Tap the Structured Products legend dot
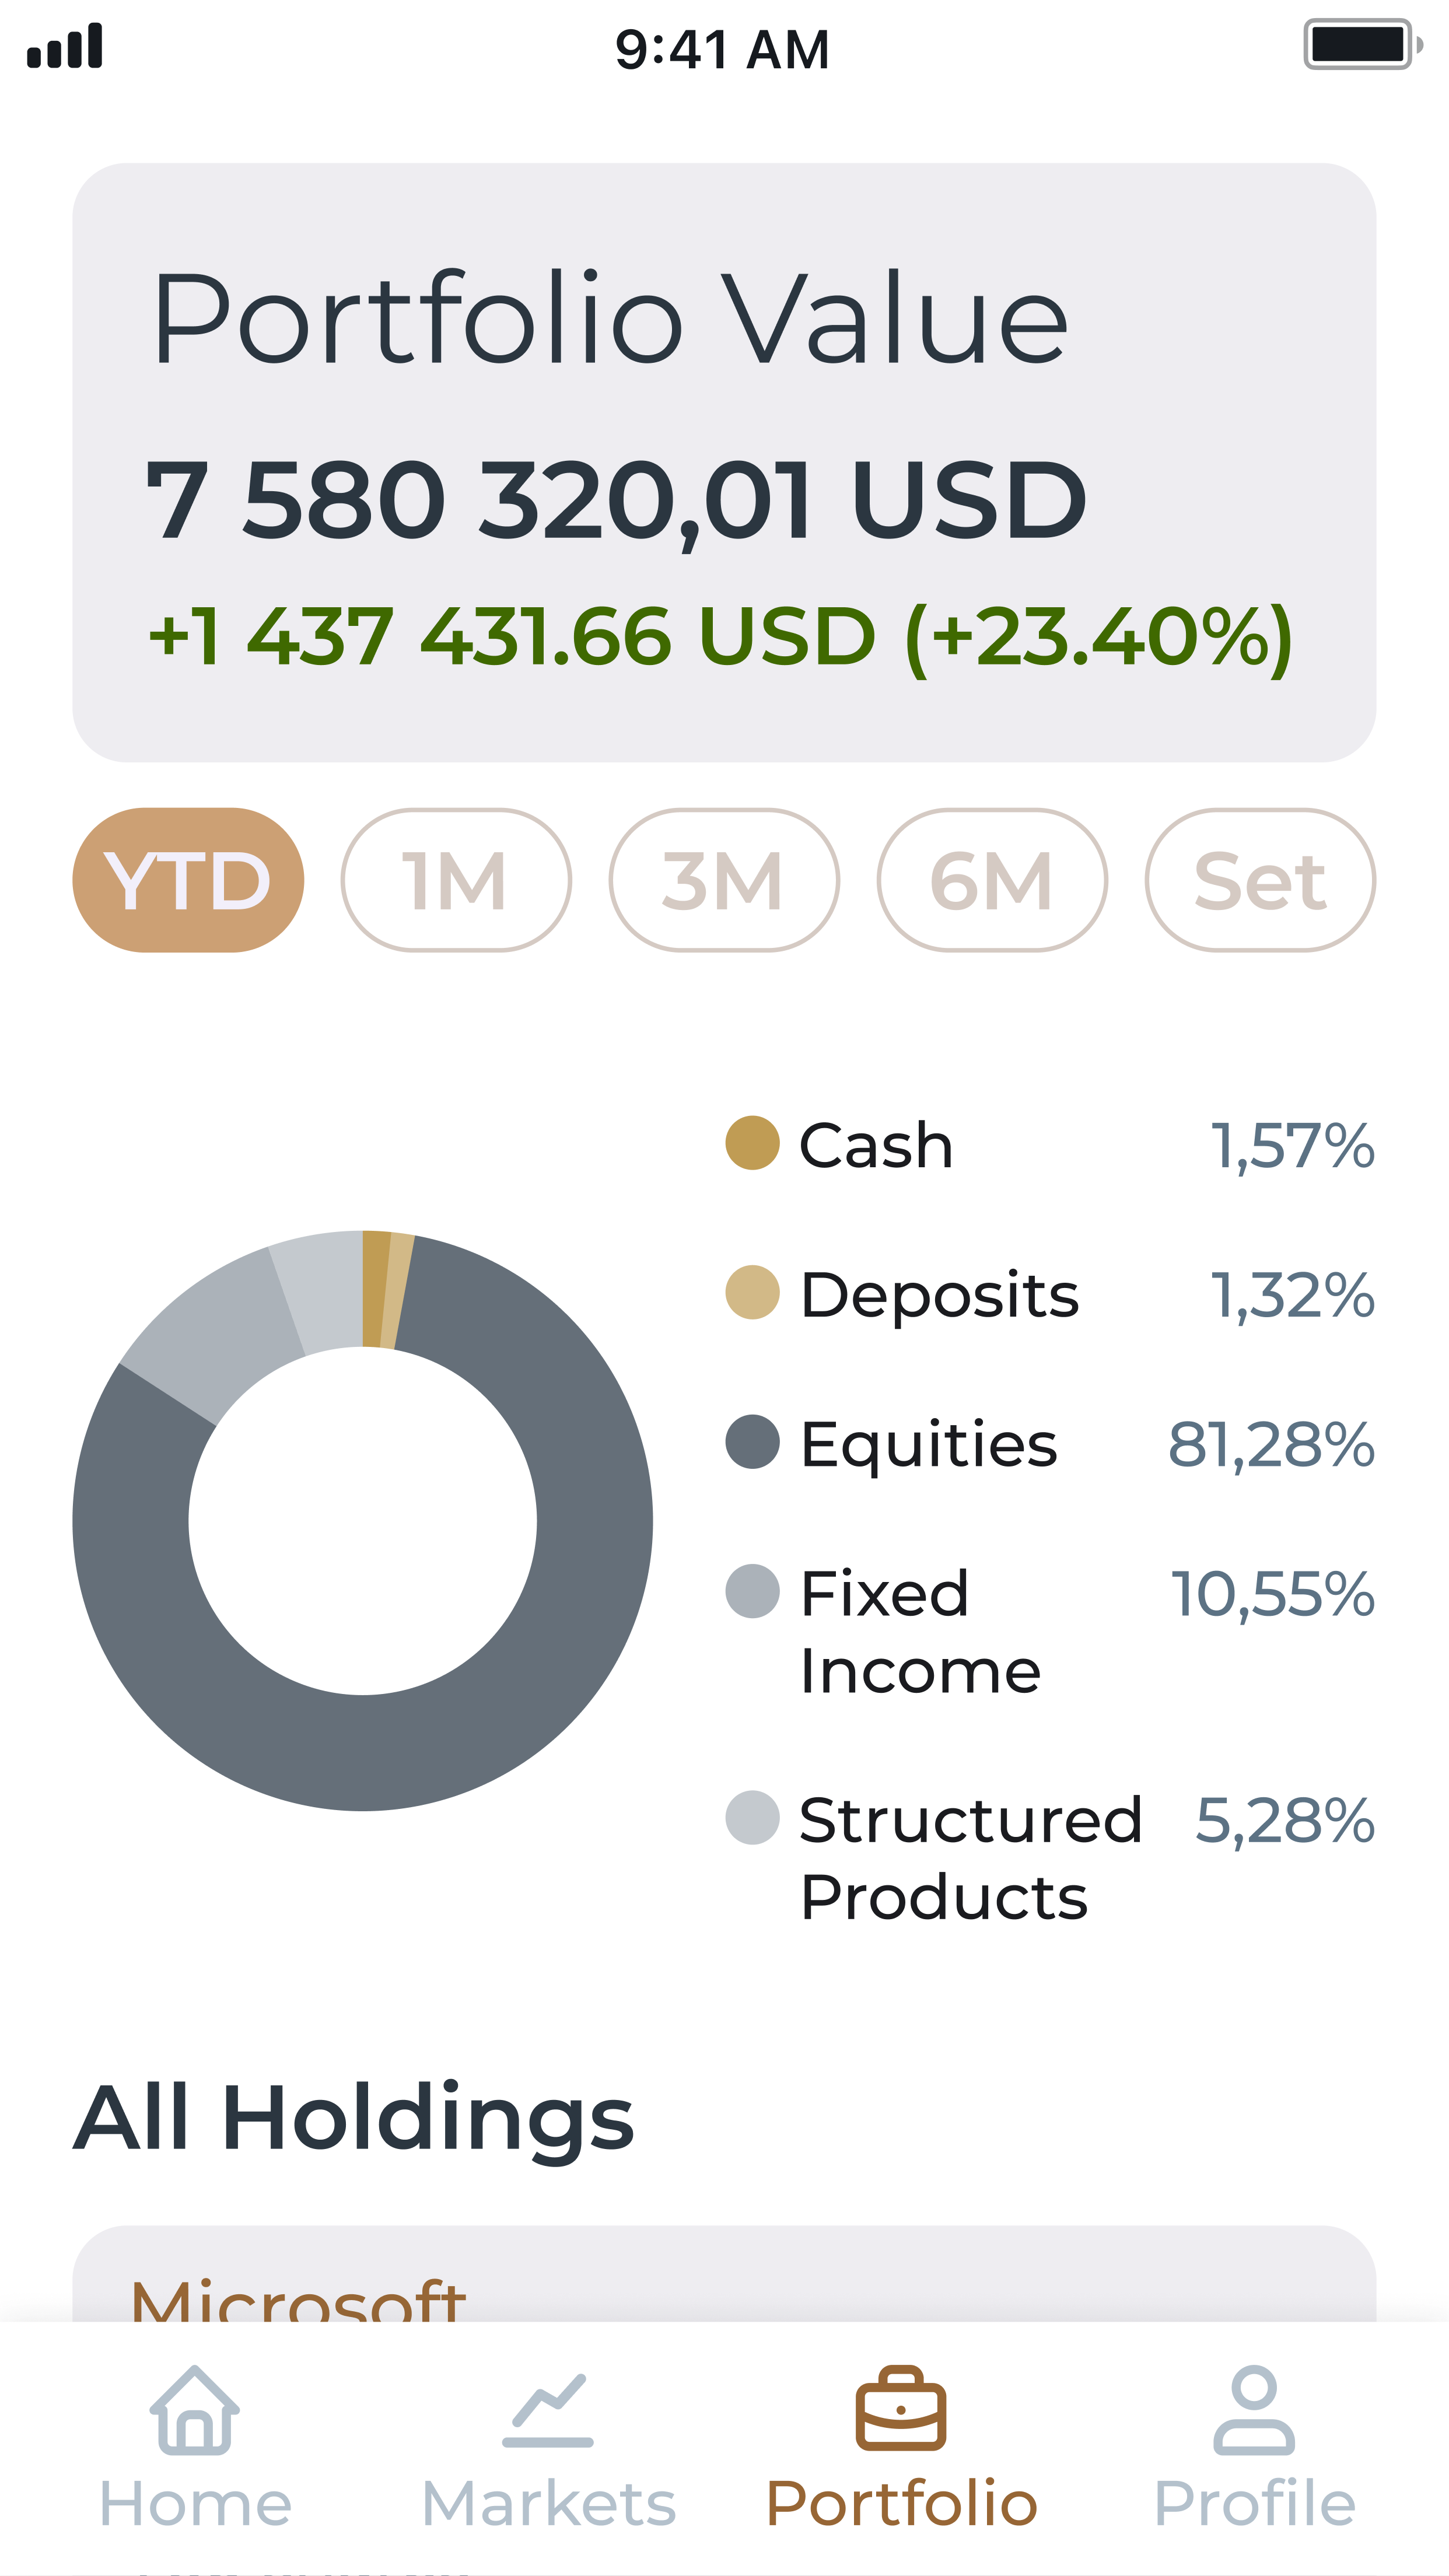The image size is (1449, 2576). [x=752, y=1817]
